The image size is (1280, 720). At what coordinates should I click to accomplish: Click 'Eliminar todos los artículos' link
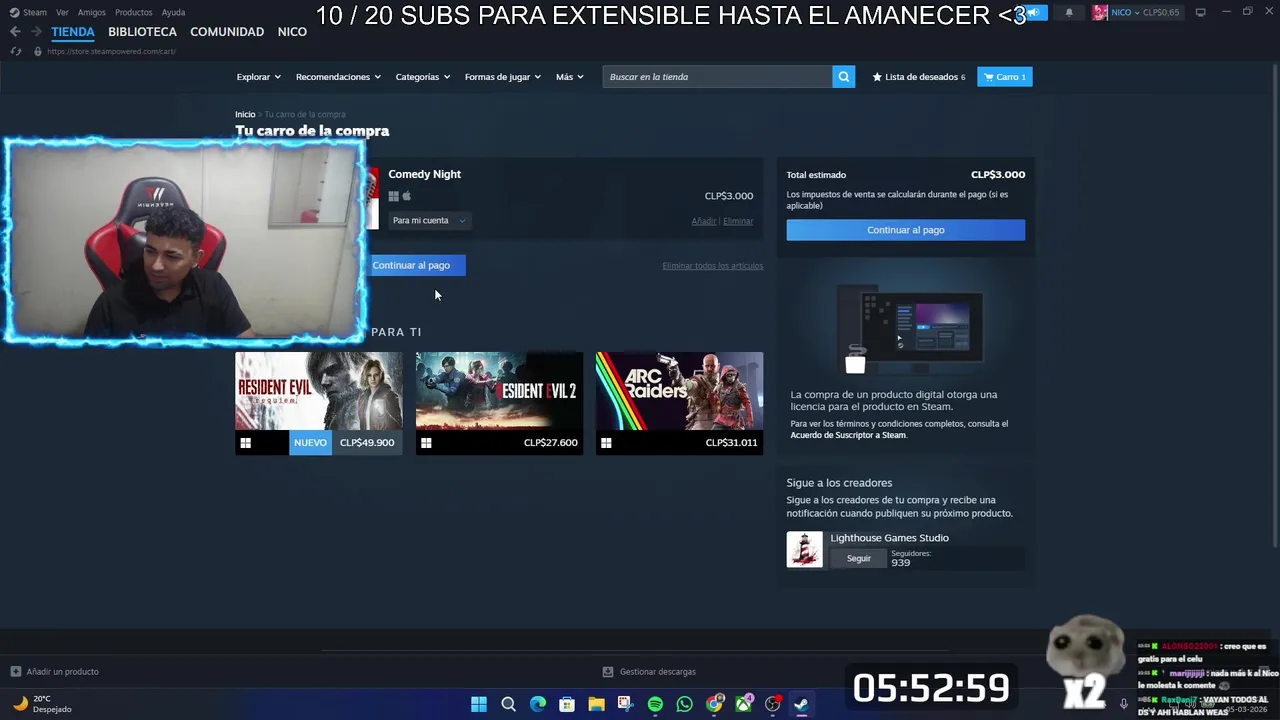pos(712,266)
